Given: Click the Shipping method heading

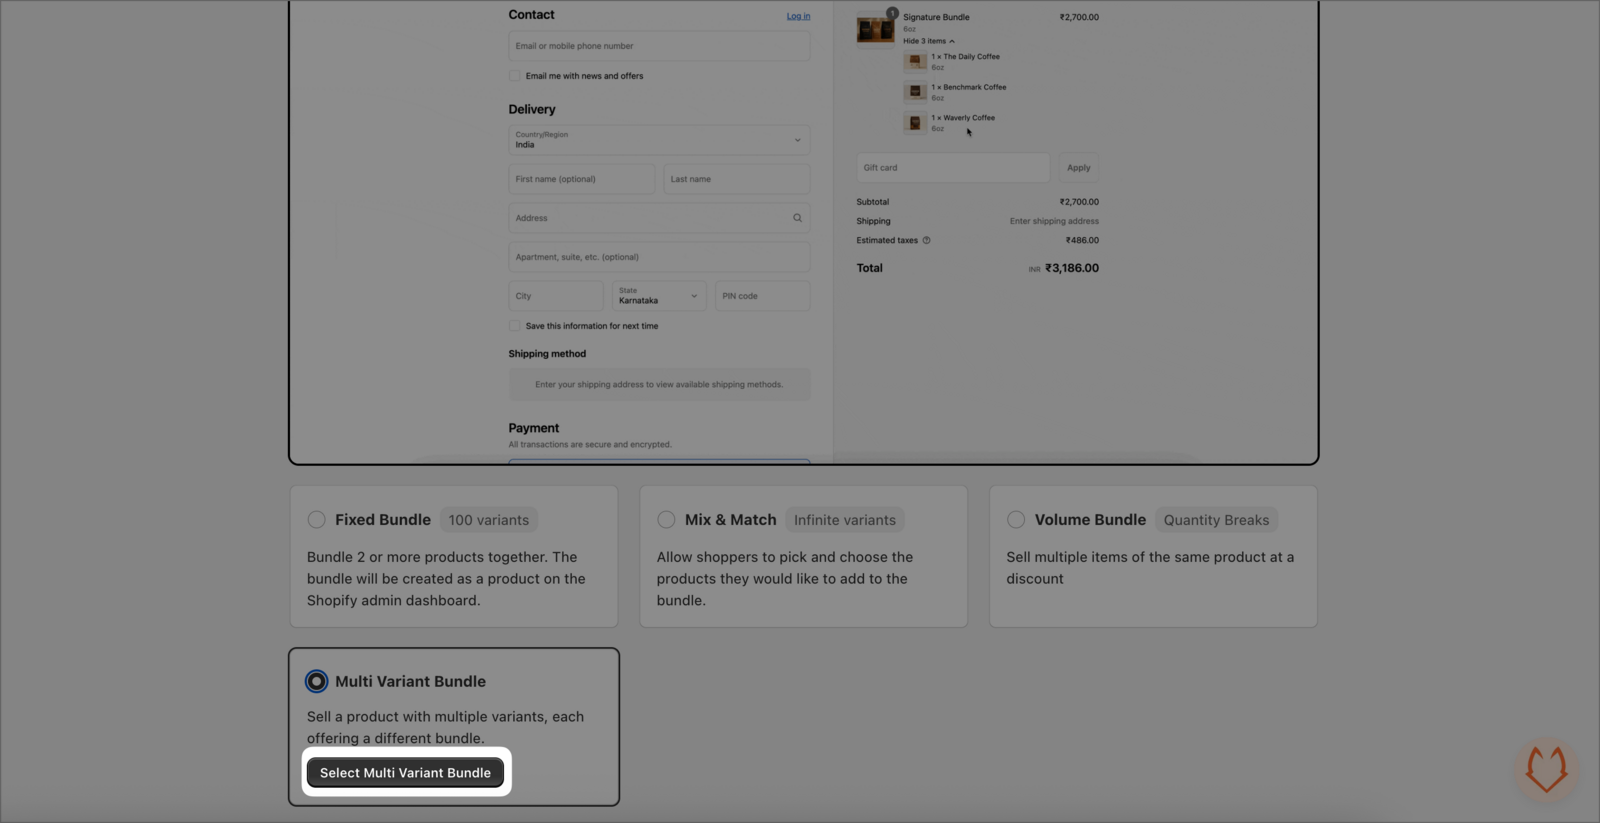Looking at the screenshot, I should 547,354.
